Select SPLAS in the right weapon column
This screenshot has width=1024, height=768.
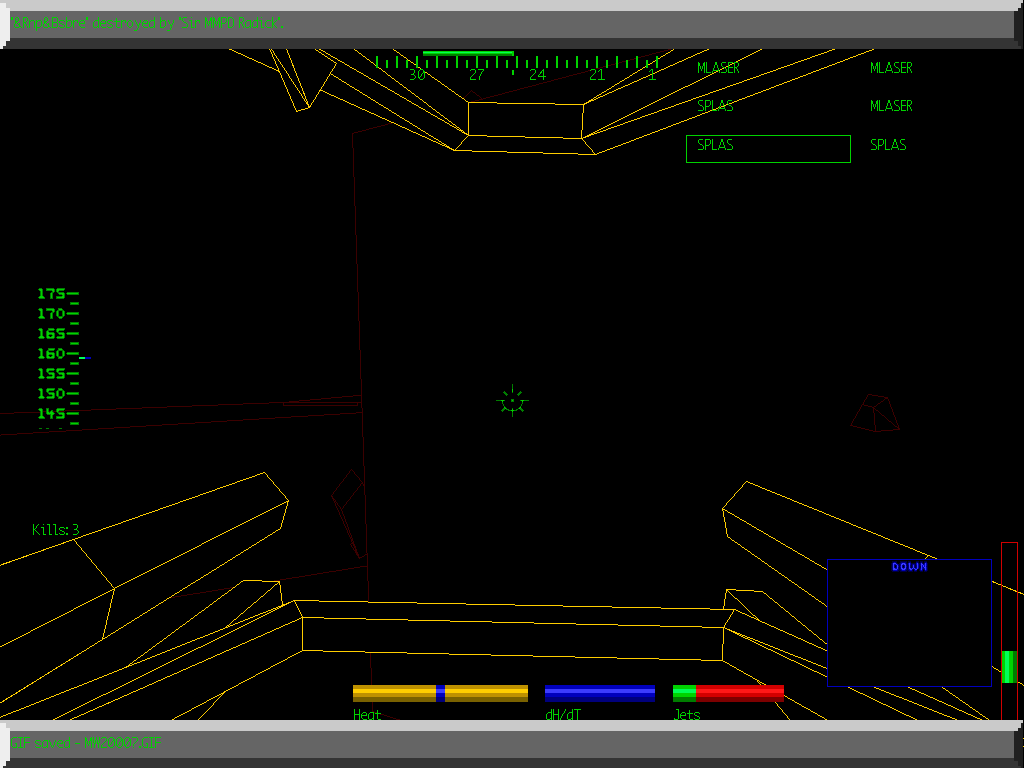tap(888, 145)
